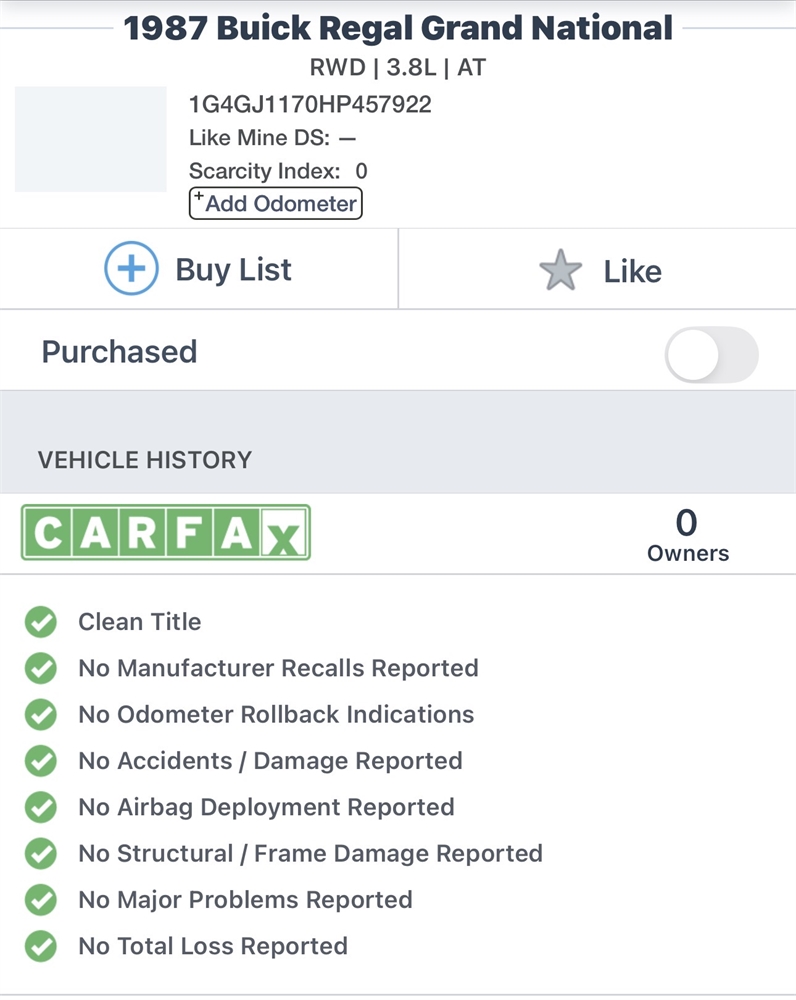
Task: Click the No Total Loss checkmark icon
Action: click(x=41, y=946)
